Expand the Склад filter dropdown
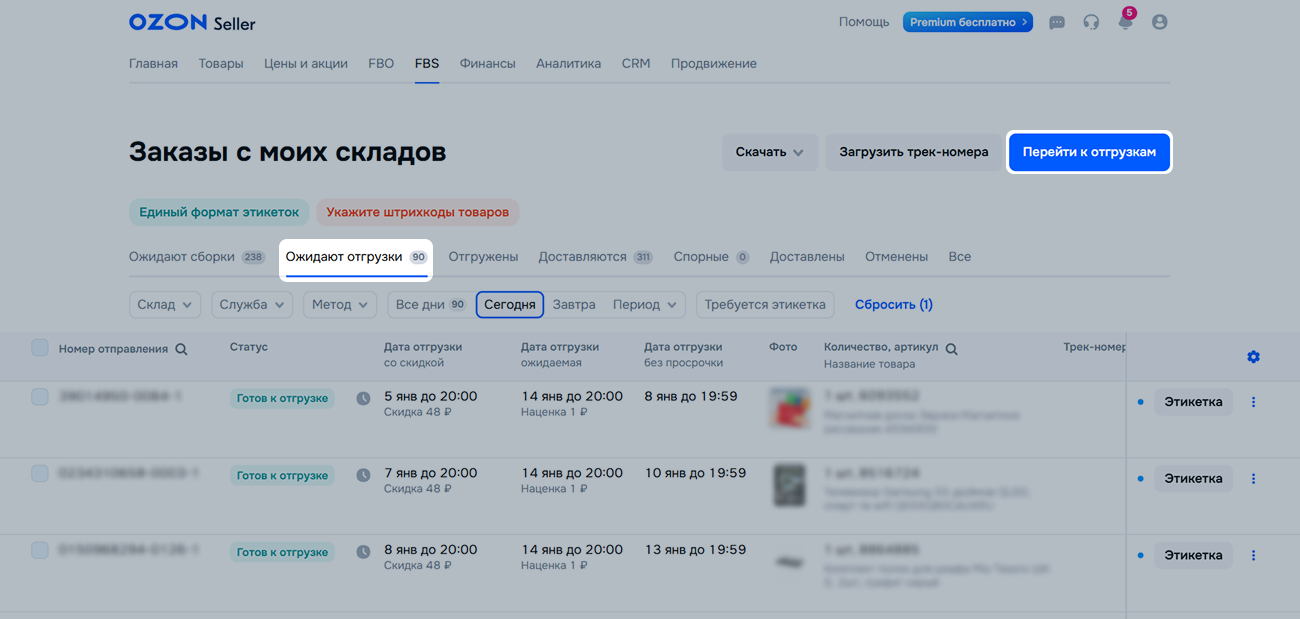1300x619 pixels. pos(165,305)
